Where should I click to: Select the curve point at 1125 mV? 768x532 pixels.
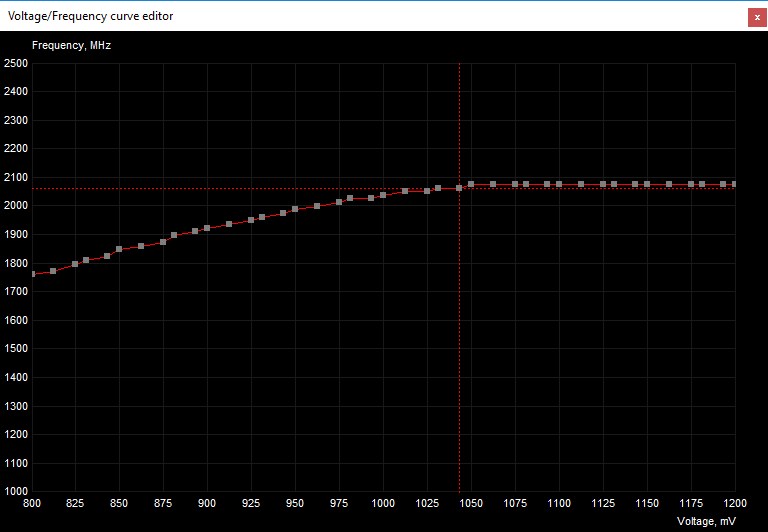point(603,184)
